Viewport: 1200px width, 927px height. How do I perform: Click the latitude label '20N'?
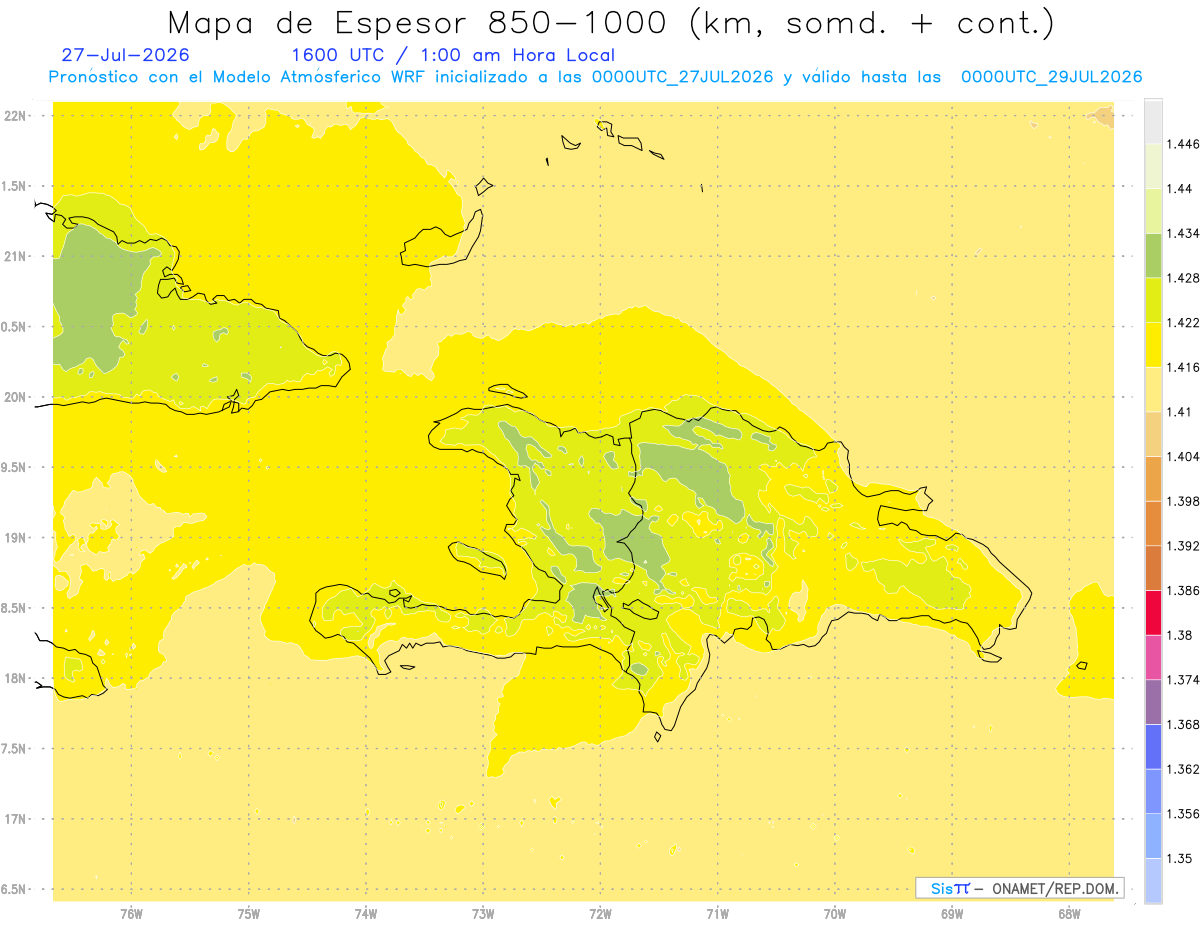16,397
